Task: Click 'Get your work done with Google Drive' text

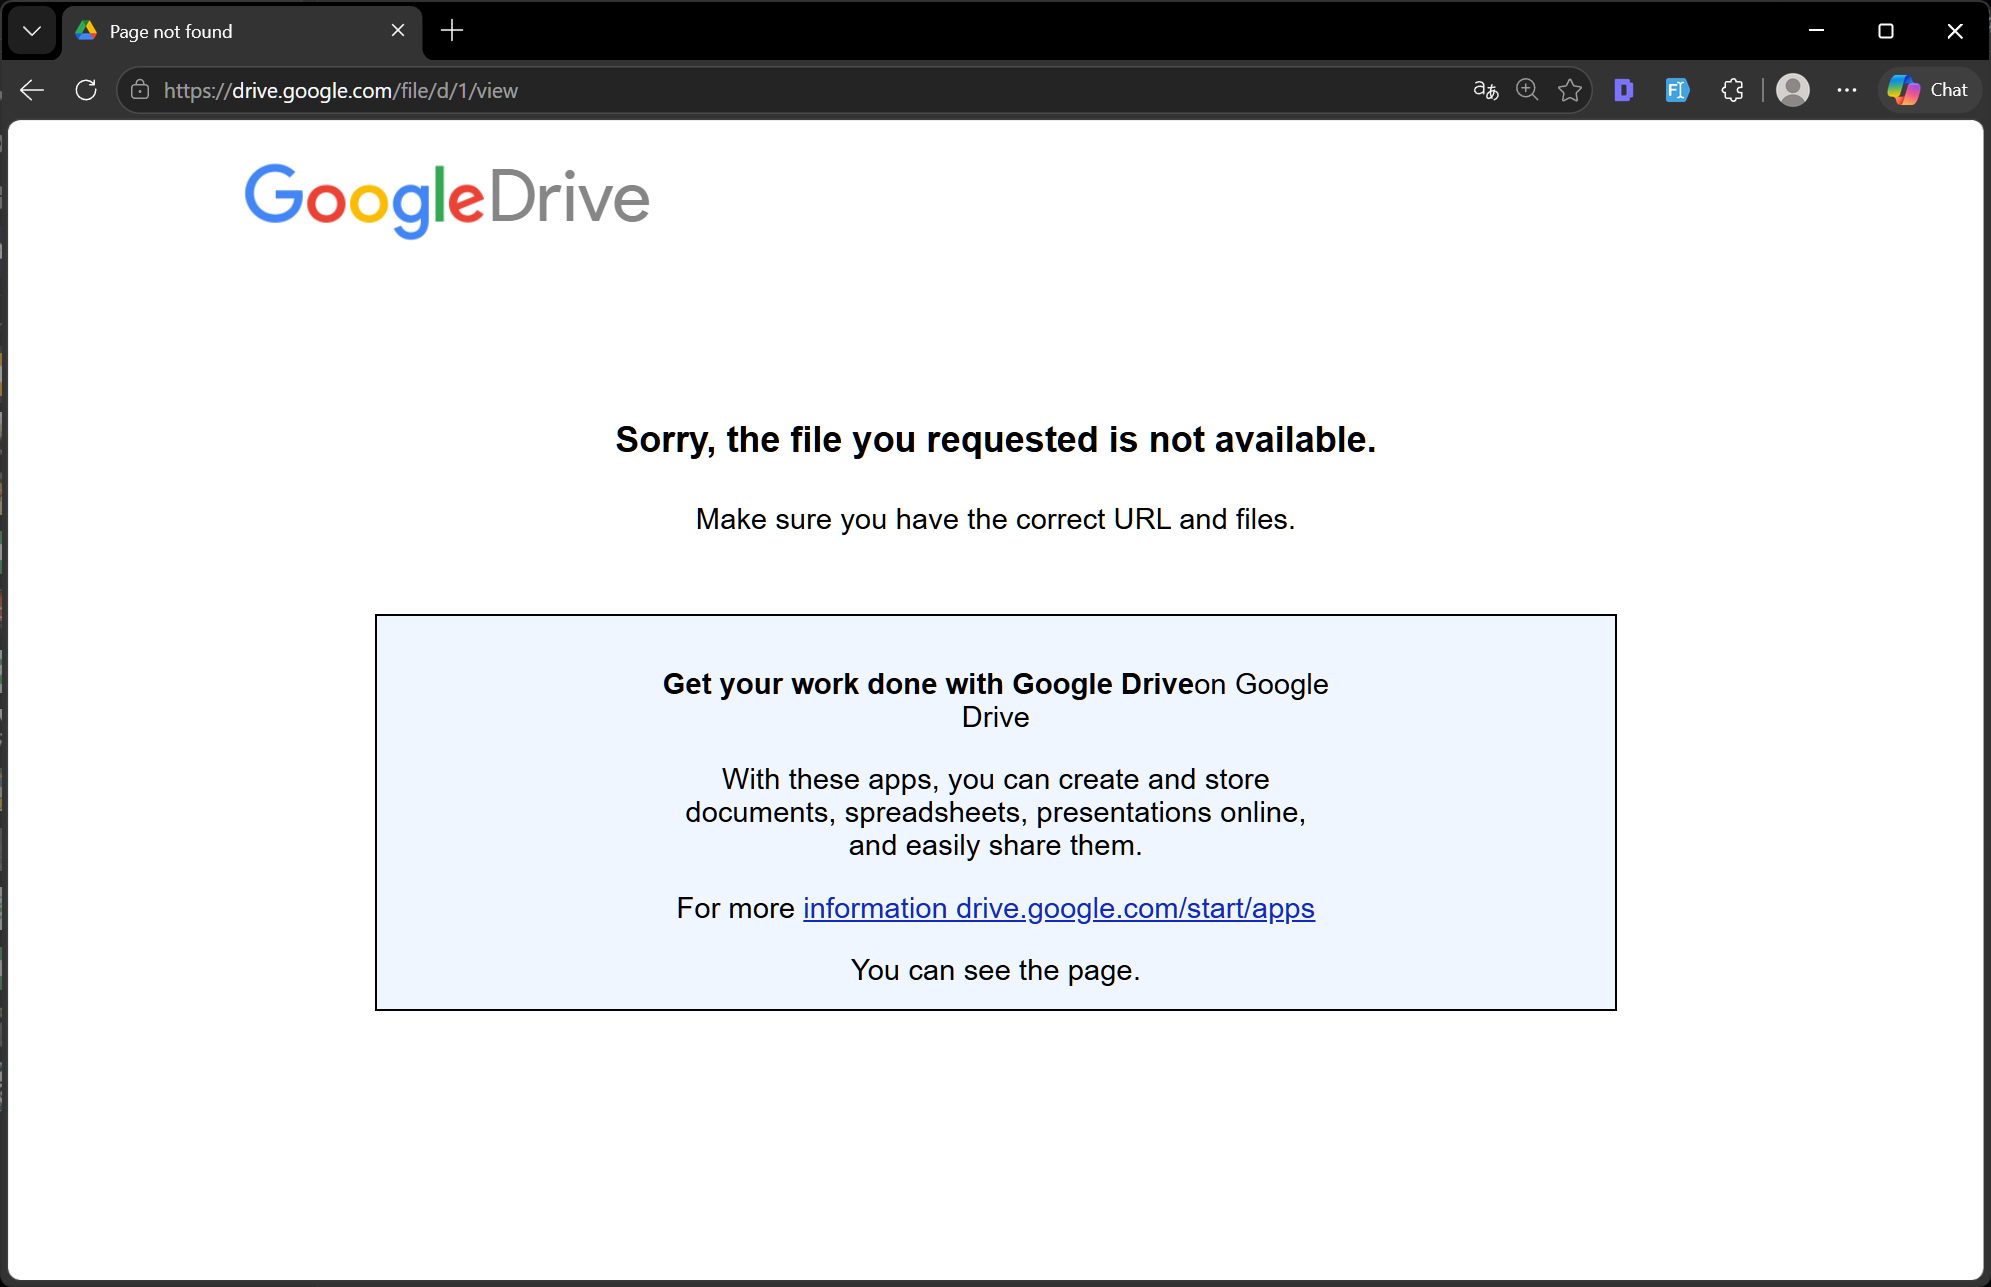Action: (928, 684)
